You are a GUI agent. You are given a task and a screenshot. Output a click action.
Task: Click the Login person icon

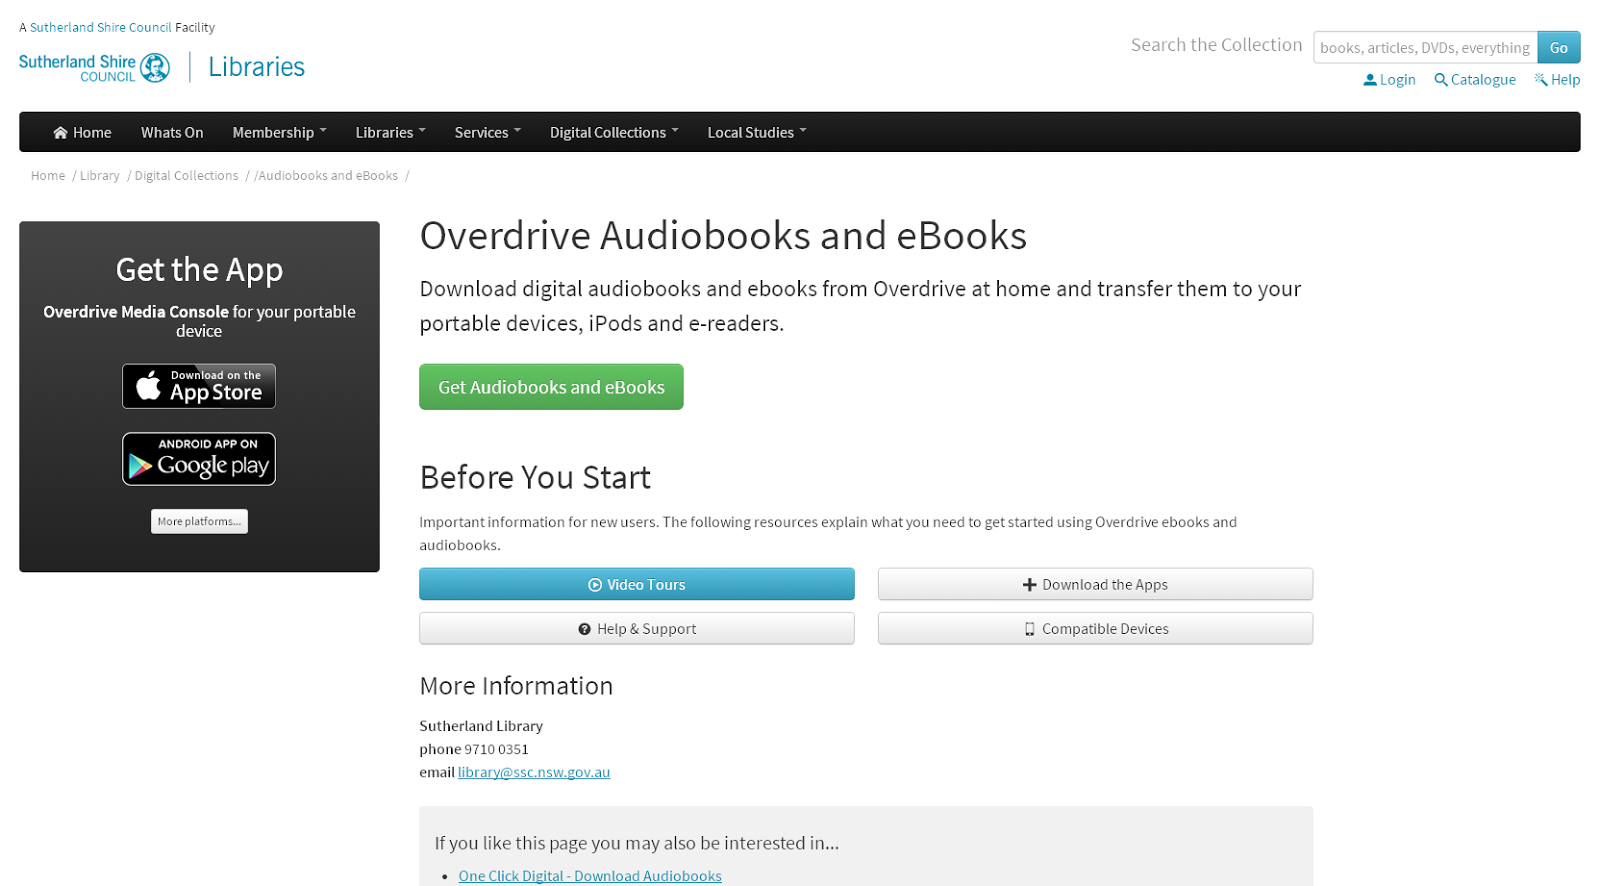pos(1369,79)
